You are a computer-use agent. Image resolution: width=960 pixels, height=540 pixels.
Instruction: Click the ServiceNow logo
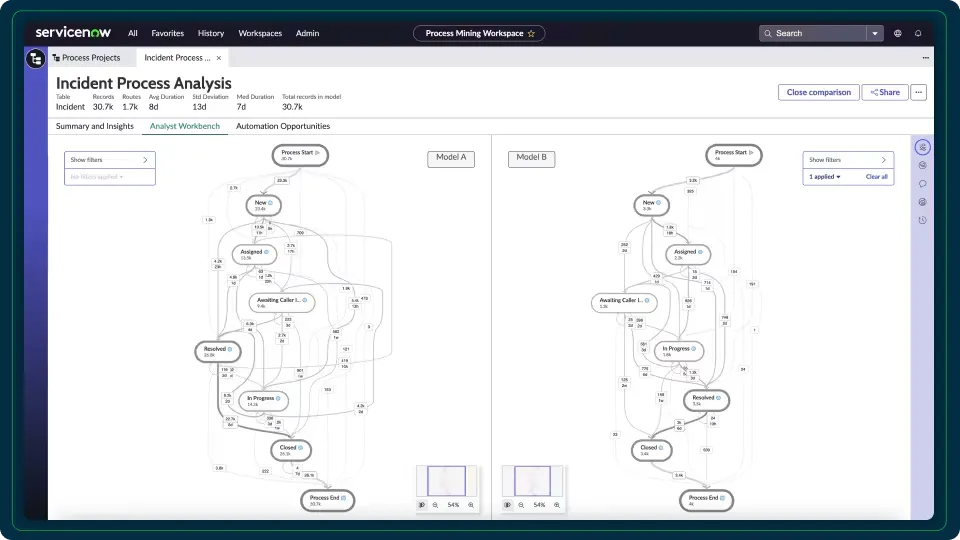[73, 32]
